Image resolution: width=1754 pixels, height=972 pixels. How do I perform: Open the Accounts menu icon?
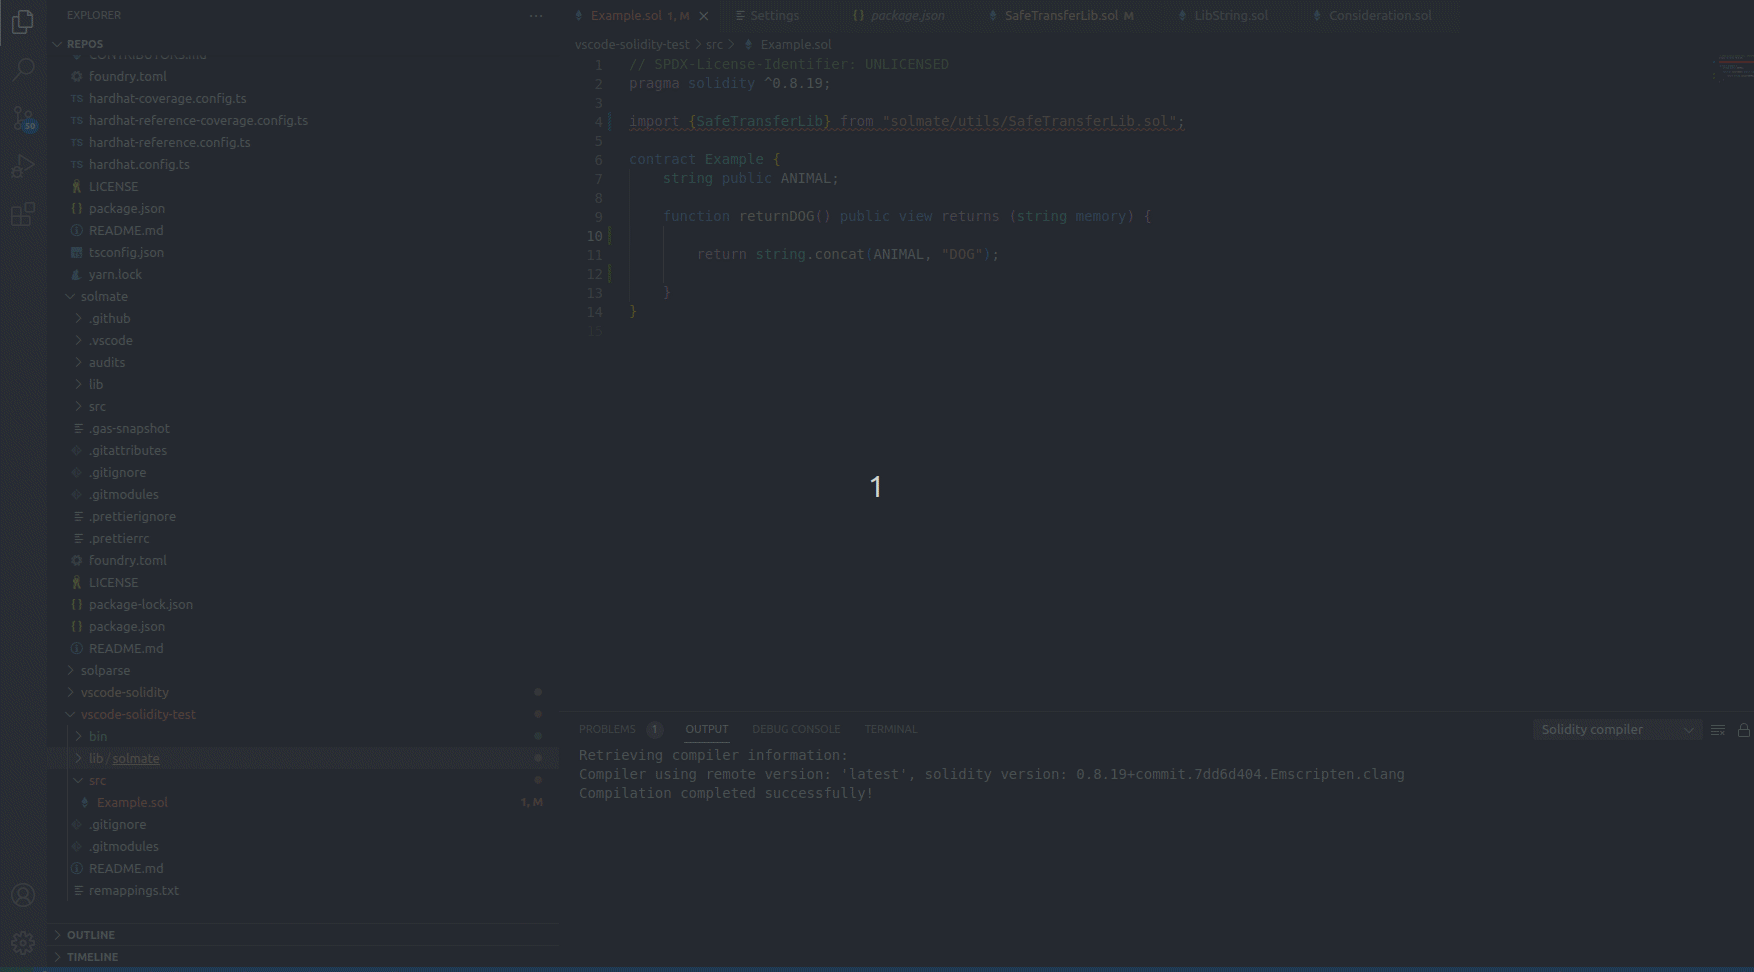click(22, 895)
